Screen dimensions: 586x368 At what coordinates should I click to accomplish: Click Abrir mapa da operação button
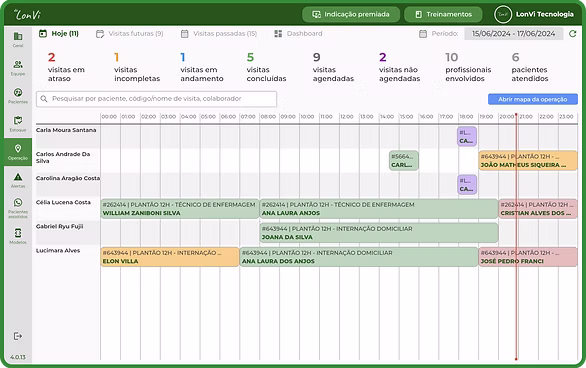(533, 99)
